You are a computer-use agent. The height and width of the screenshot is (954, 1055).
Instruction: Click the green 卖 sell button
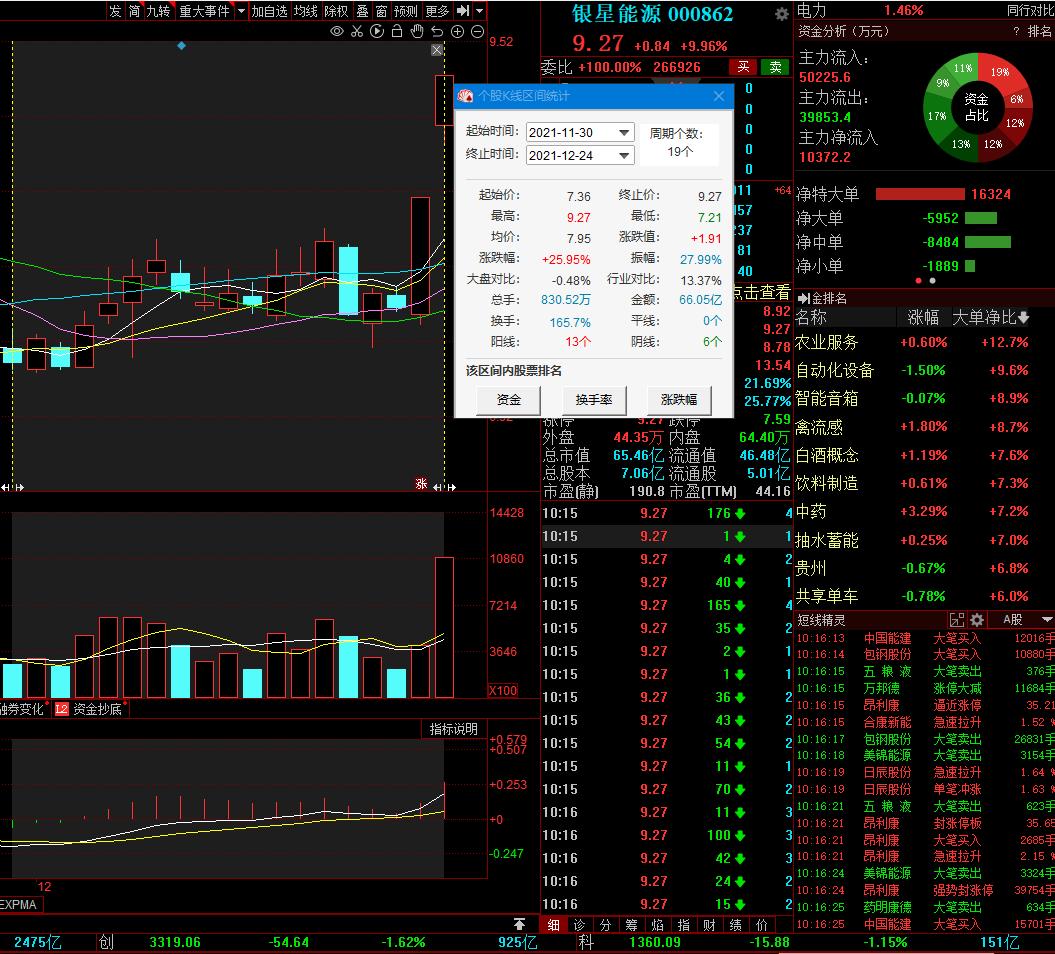click(x=775, y=66)
